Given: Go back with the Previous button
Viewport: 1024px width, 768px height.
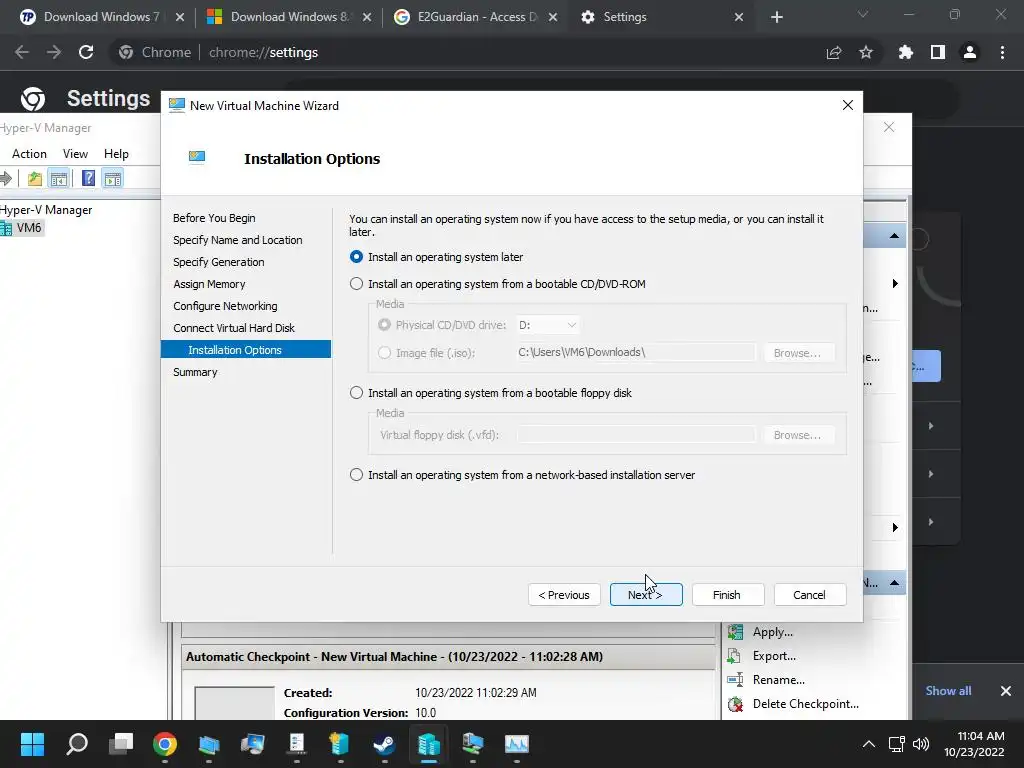Looking at the screenshot, I should [x=564, y=595].
